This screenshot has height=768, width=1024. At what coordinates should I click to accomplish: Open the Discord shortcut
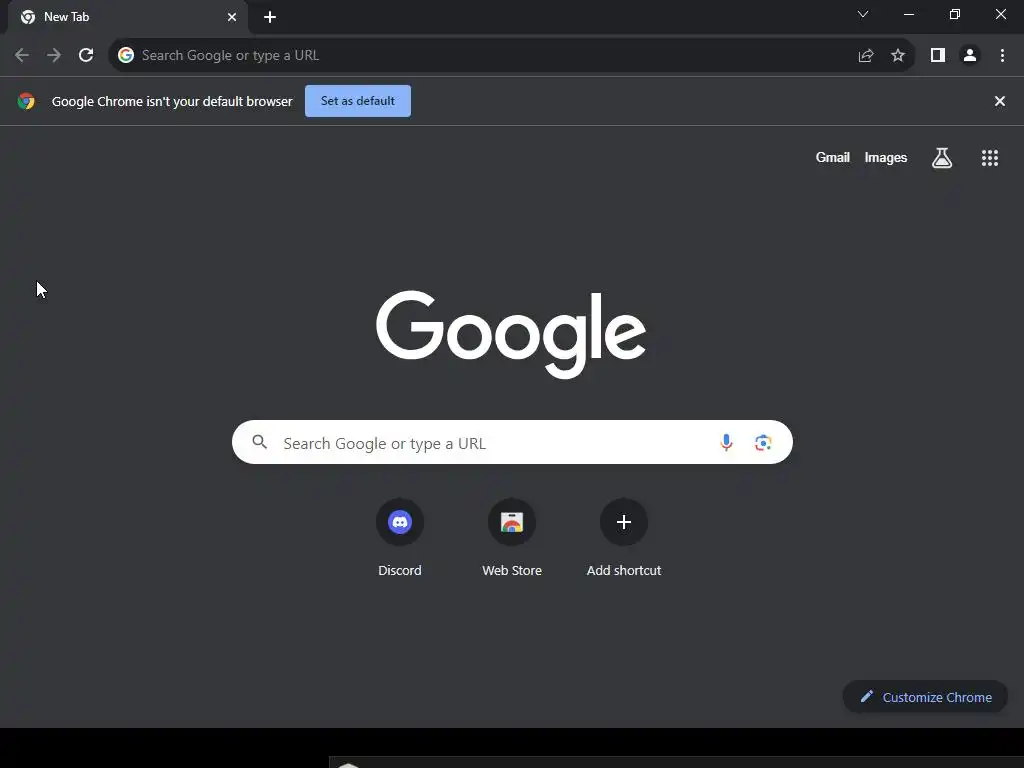[x=400, y=537]
